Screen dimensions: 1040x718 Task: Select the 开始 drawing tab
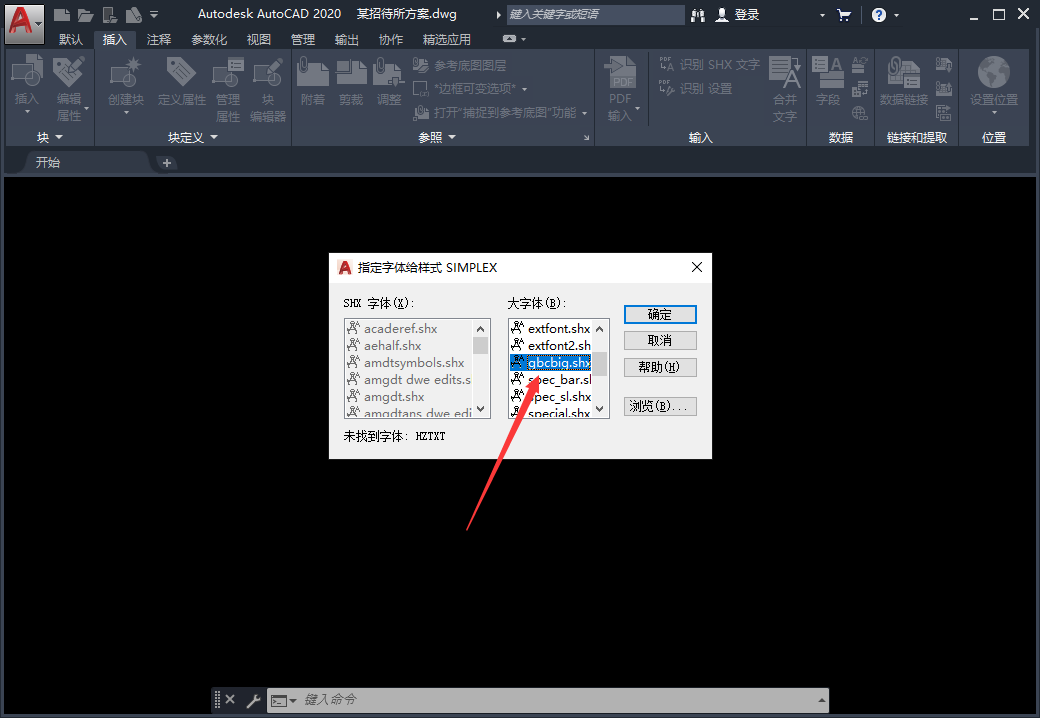click(x=48, y=162)
